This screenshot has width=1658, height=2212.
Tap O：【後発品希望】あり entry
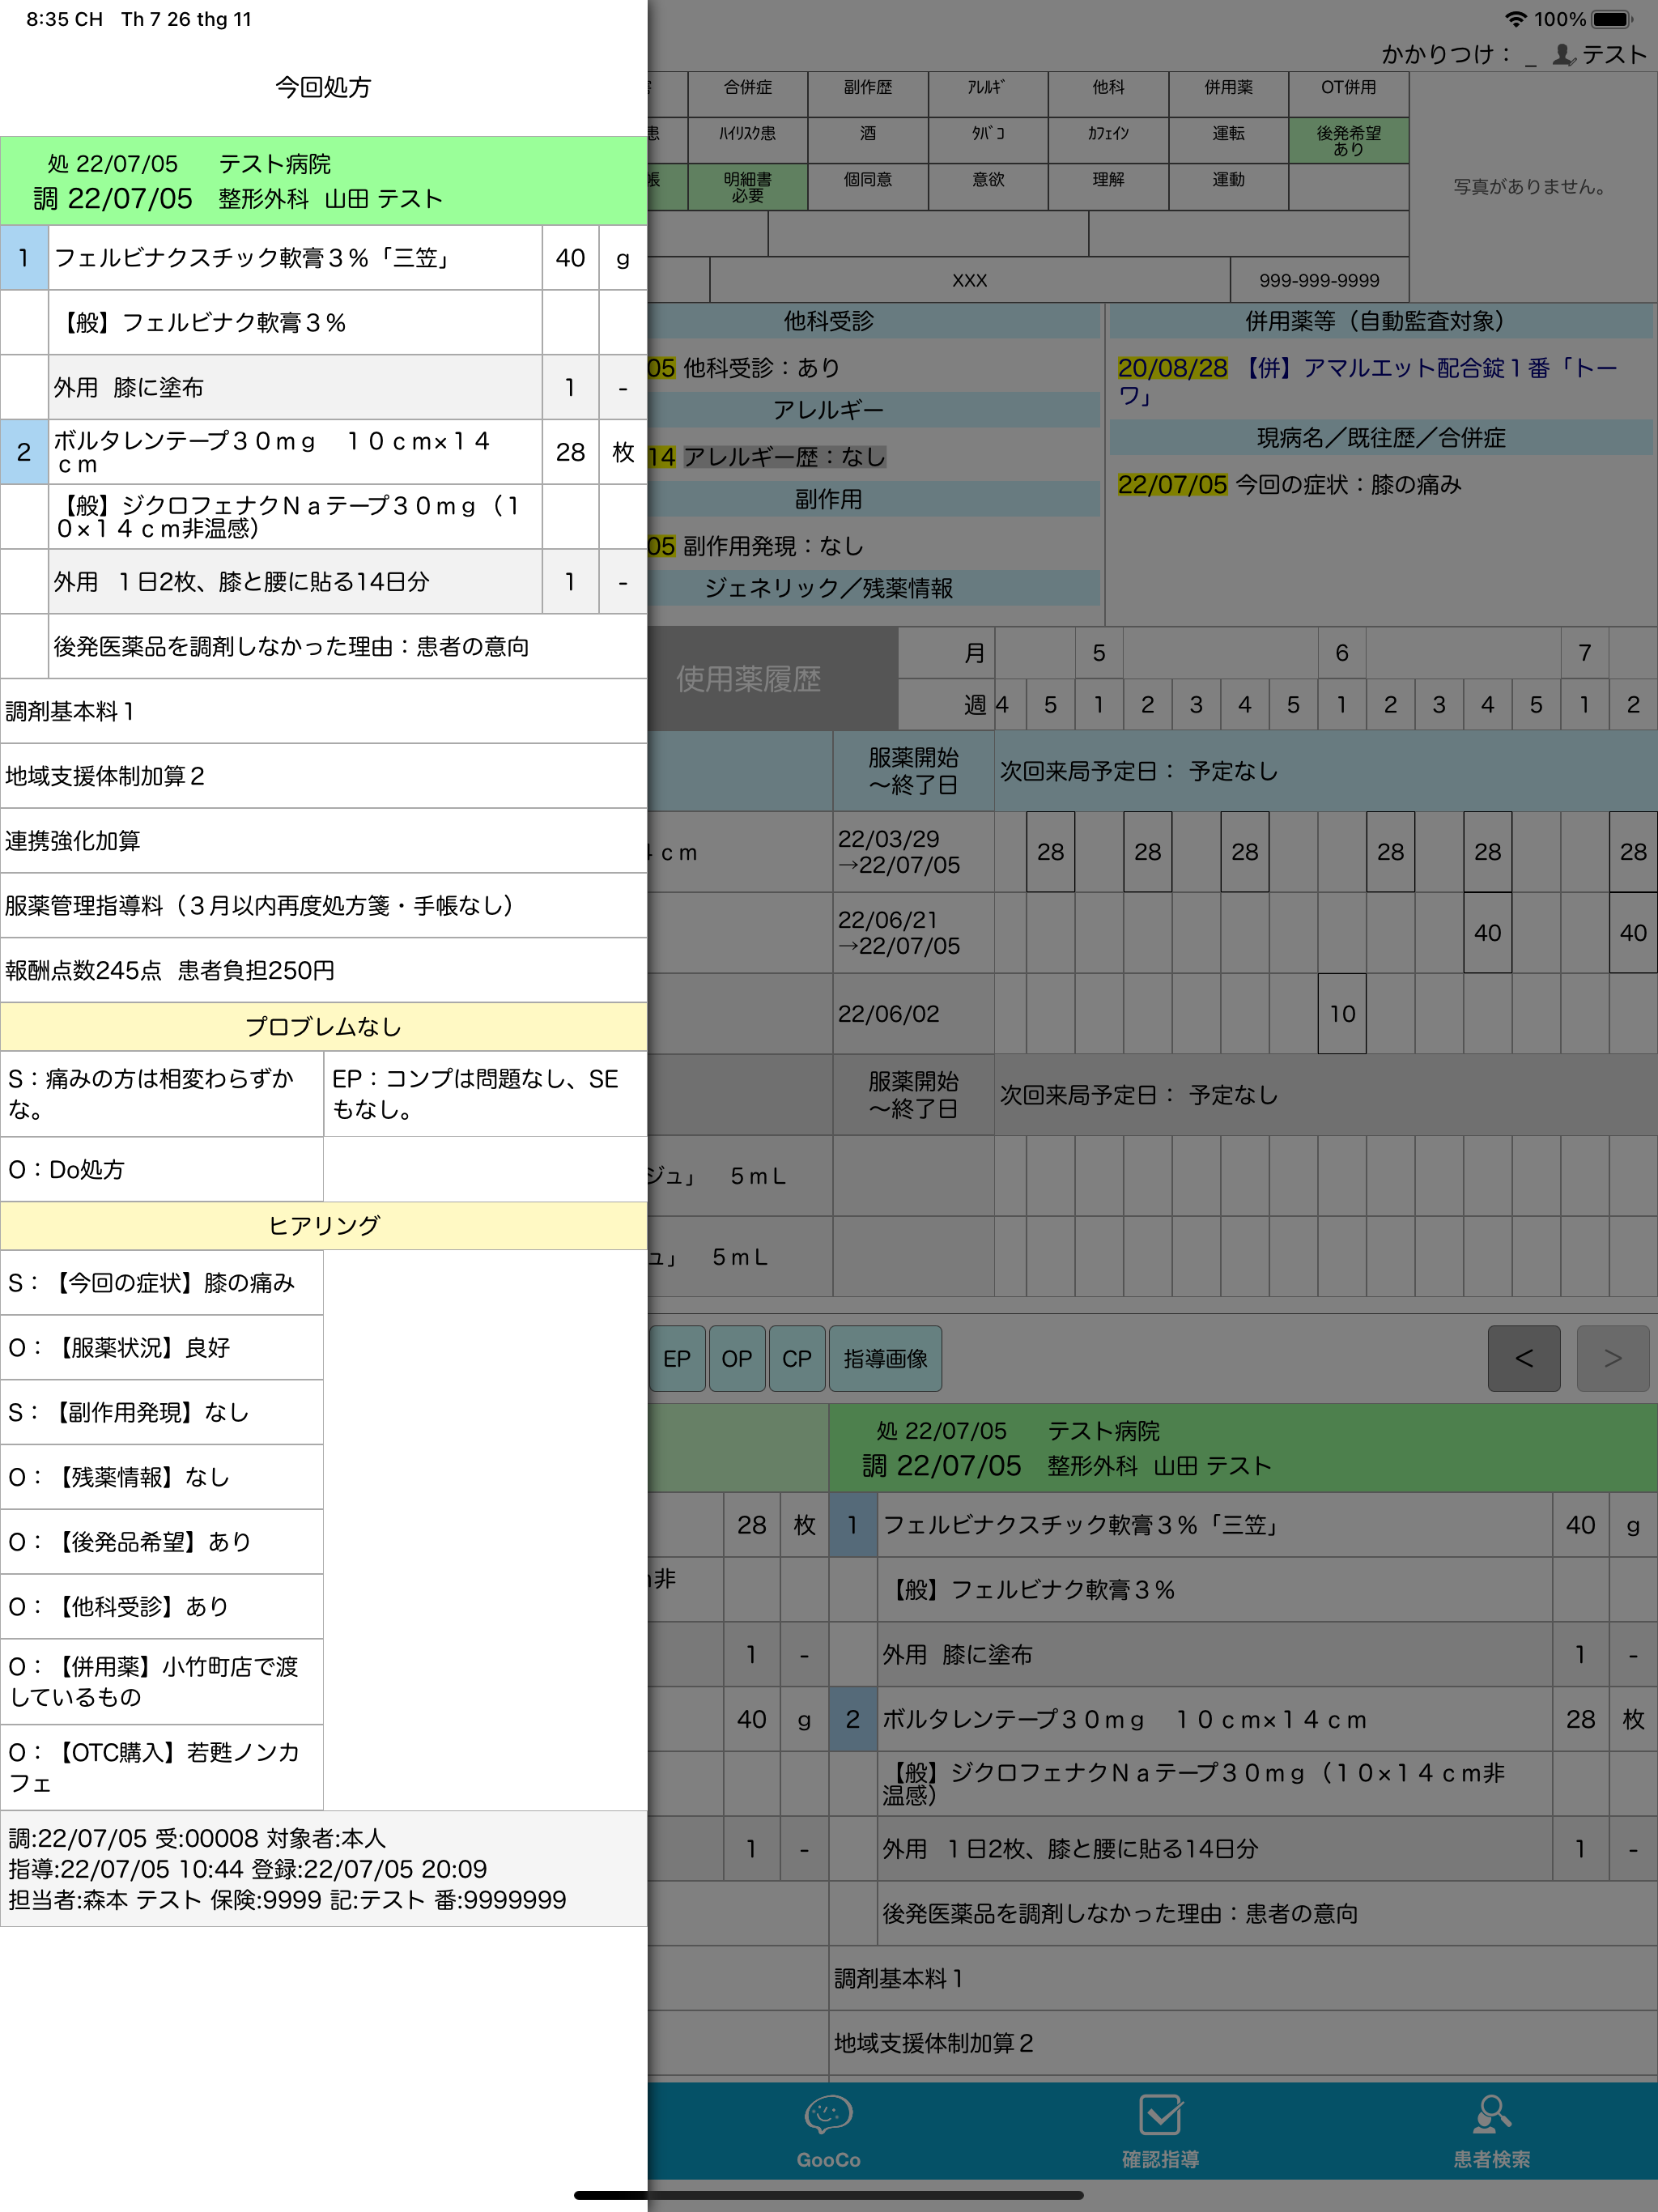click(x=161, y=1542)
